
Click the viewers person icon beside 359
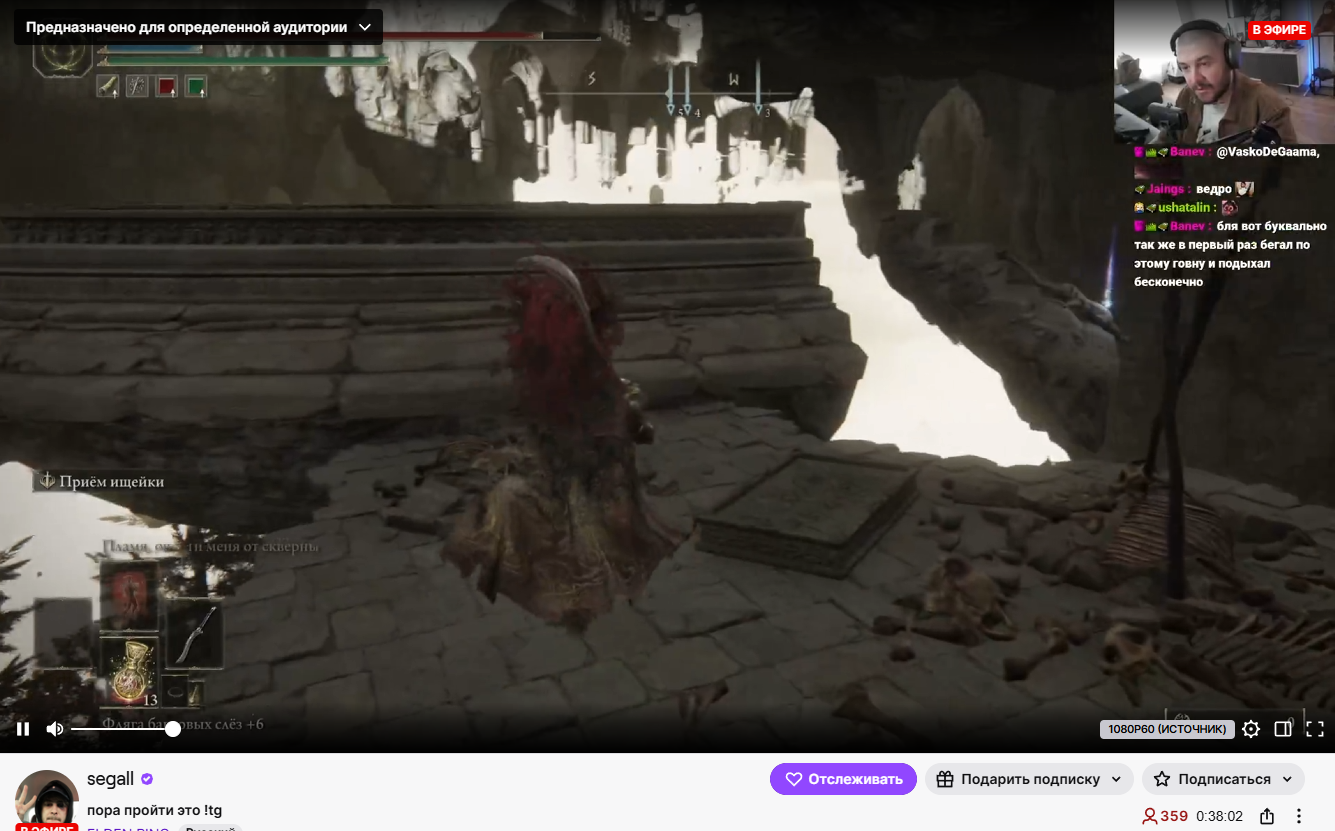pos(1150,816)
